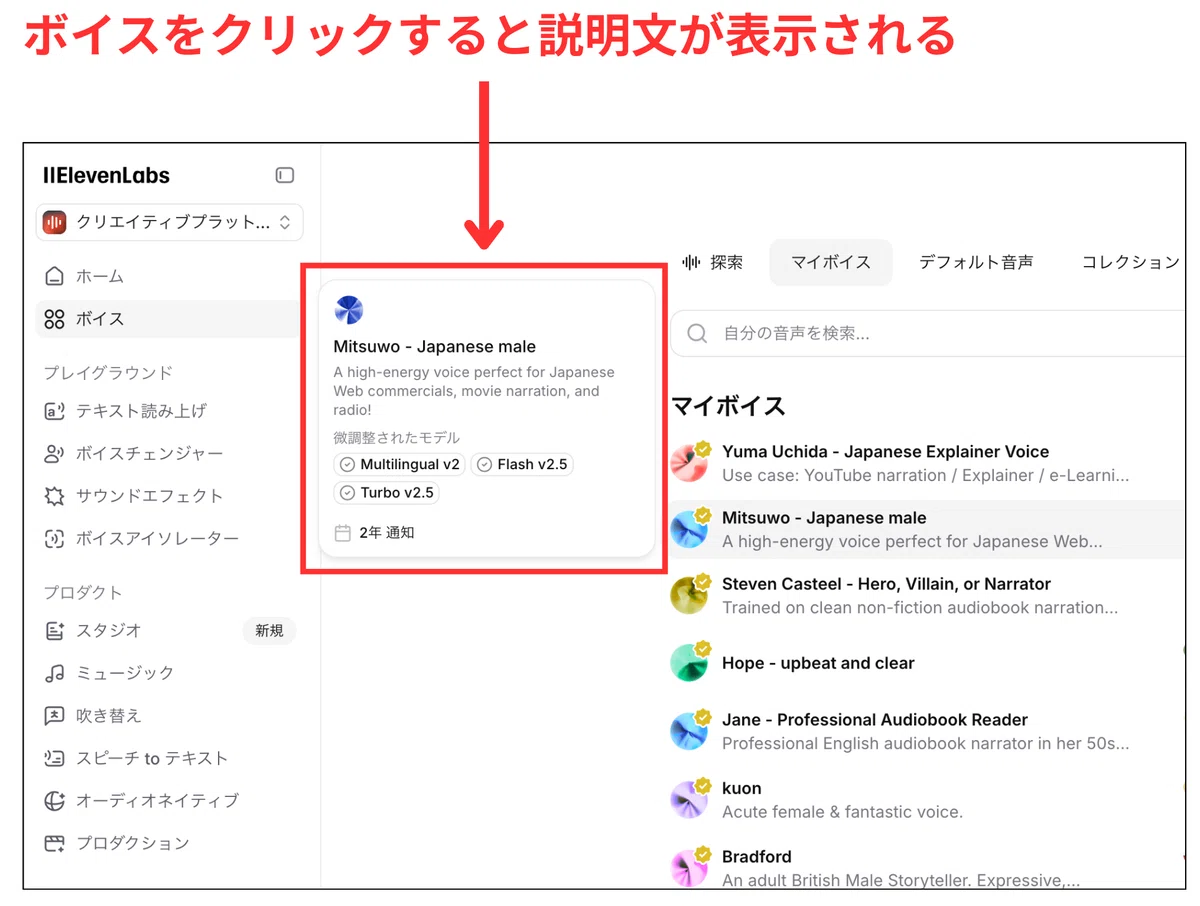Click the sparkle icon beside サウンドエフェクト
This screenshot has height=906, width=1200.
tap(54, 496)
